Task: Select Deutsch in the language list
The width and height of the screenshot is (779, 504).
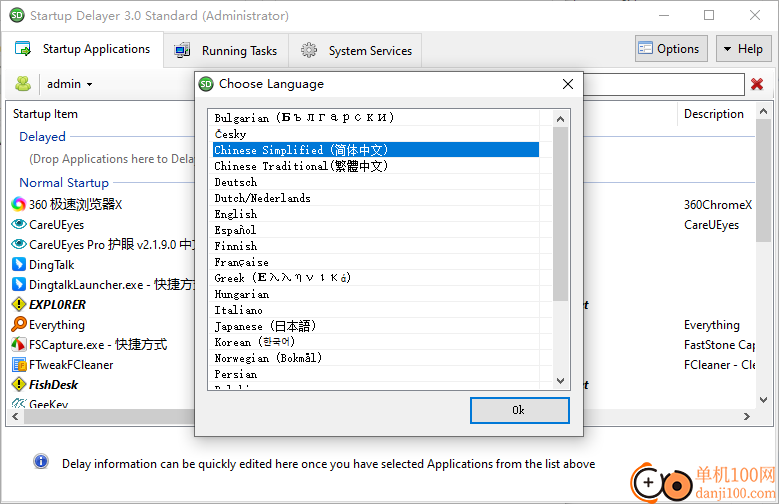Action: (376, 182)
